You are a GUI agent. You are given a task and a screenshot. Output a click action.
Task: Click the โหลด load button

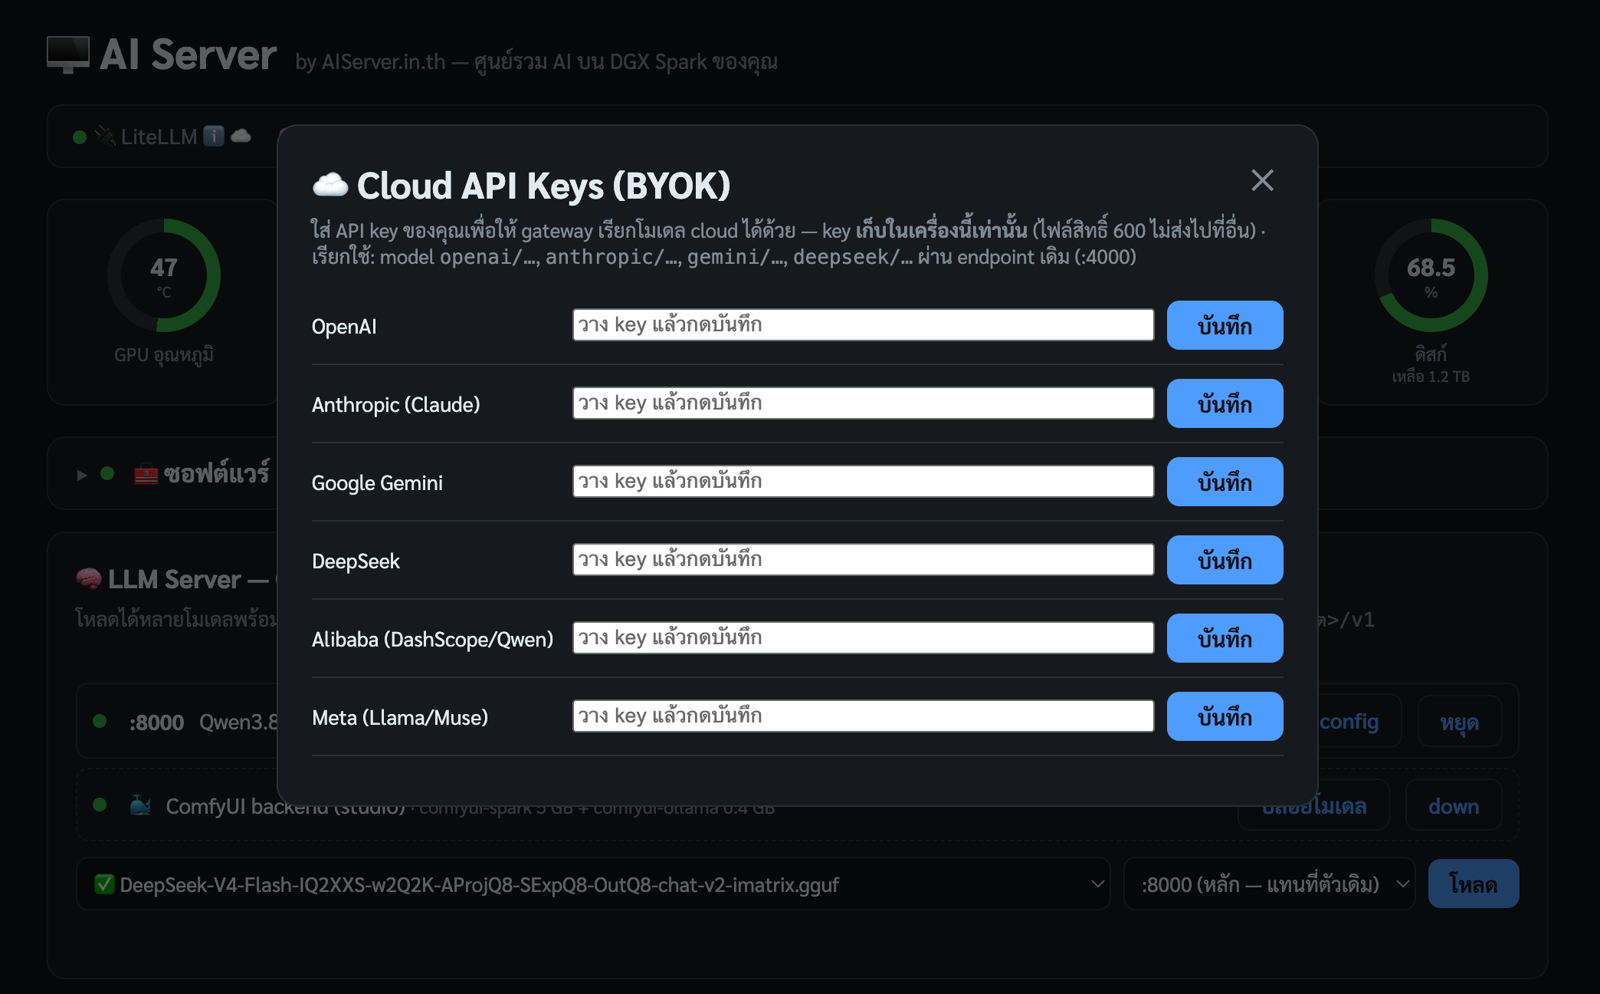pyautogui.click(x=1473, y=884)
